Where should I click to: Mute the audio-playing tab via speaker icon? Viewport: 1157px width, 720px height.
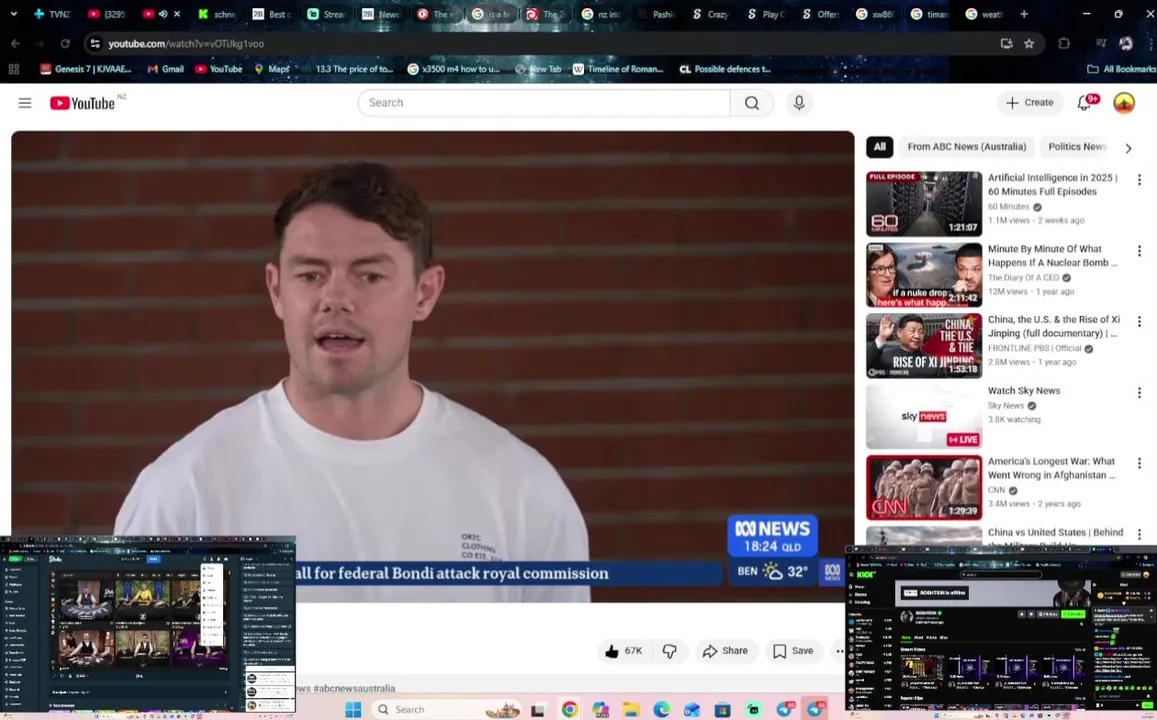click(163, 14)
